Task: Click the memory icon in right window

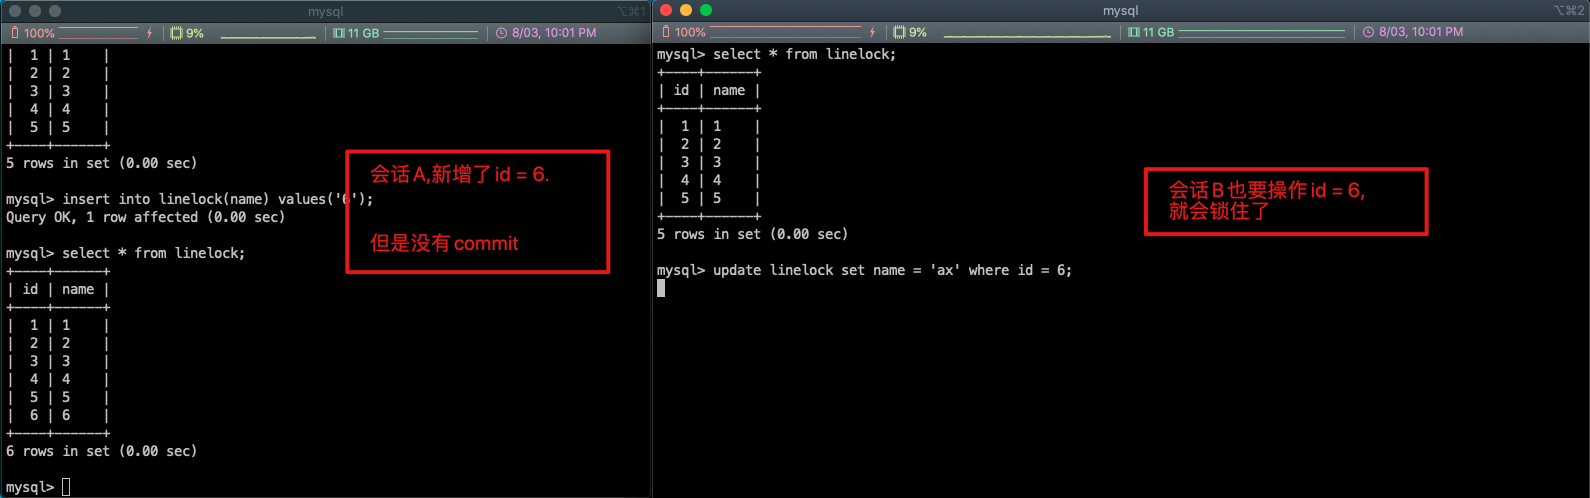Action: (1134, 32)
